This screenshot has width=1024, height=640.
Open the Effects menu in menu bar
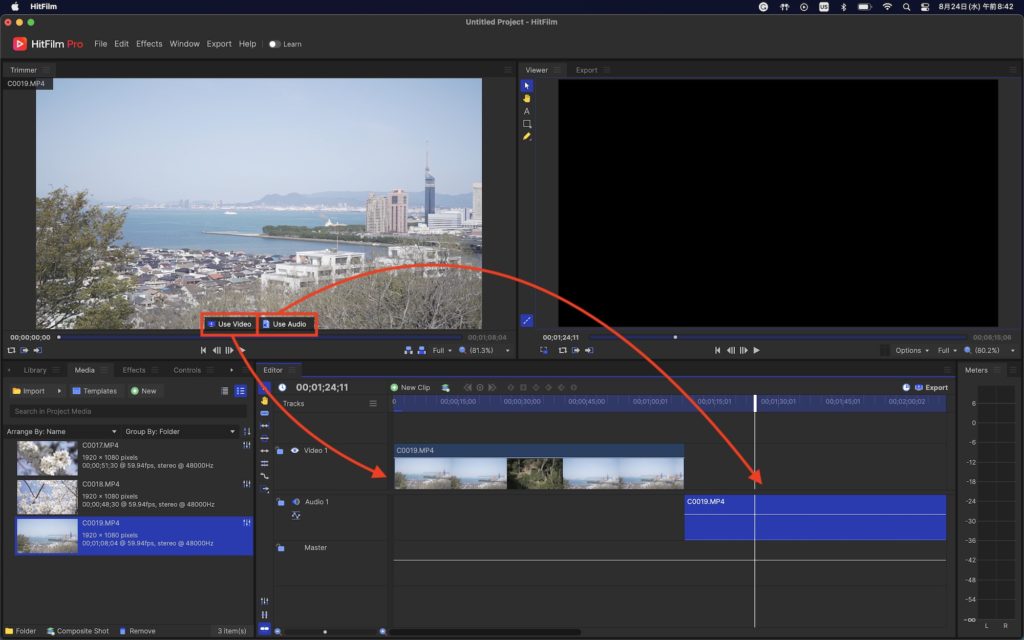(x=149, y=44)
